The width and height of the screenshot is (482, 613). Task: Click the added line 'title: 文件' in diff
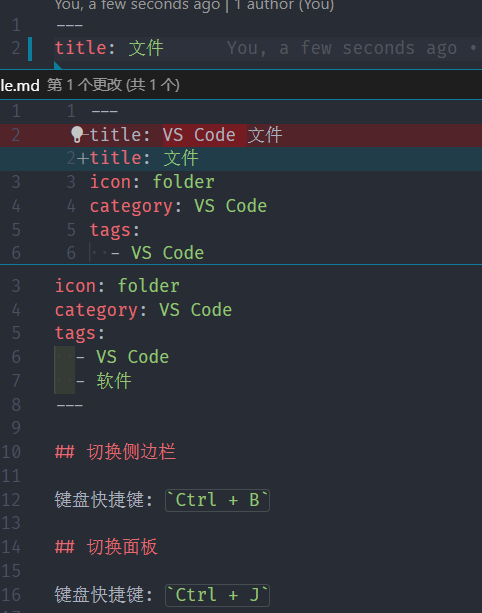click(241, 159)
